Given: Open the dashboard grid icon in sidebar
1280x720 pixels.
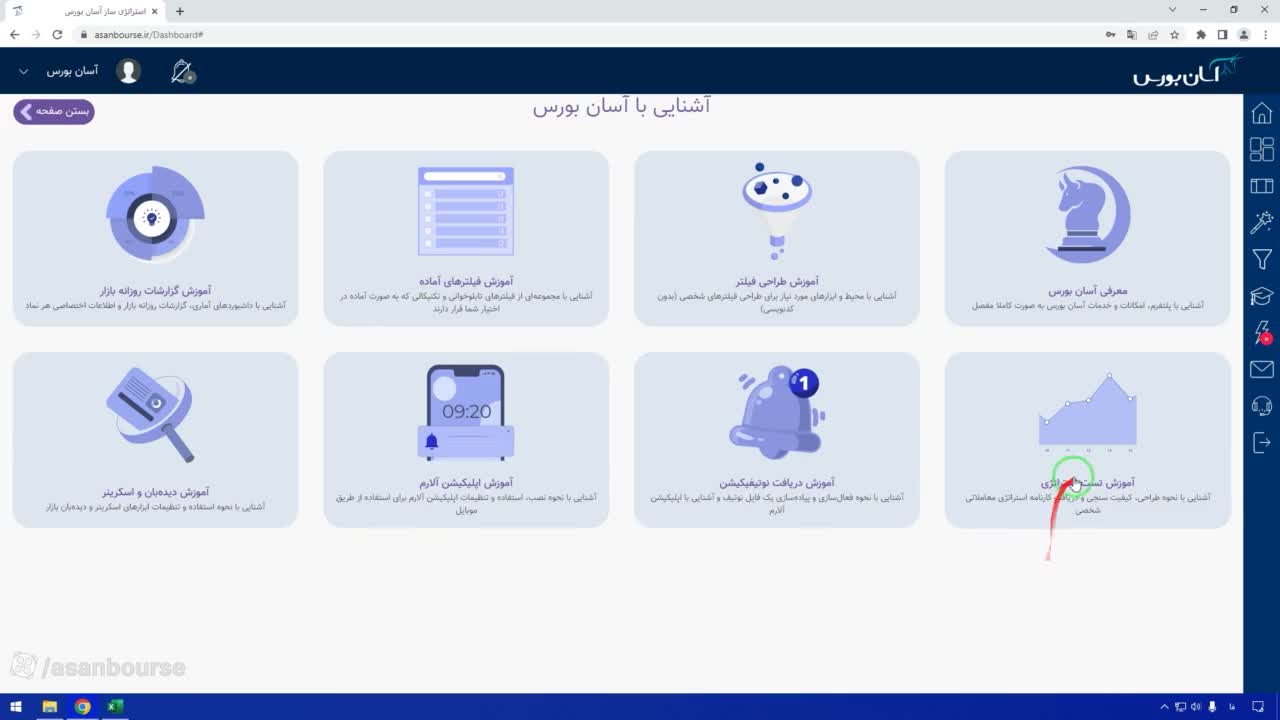Looking at the screenshot, I should pos(1262,149).
